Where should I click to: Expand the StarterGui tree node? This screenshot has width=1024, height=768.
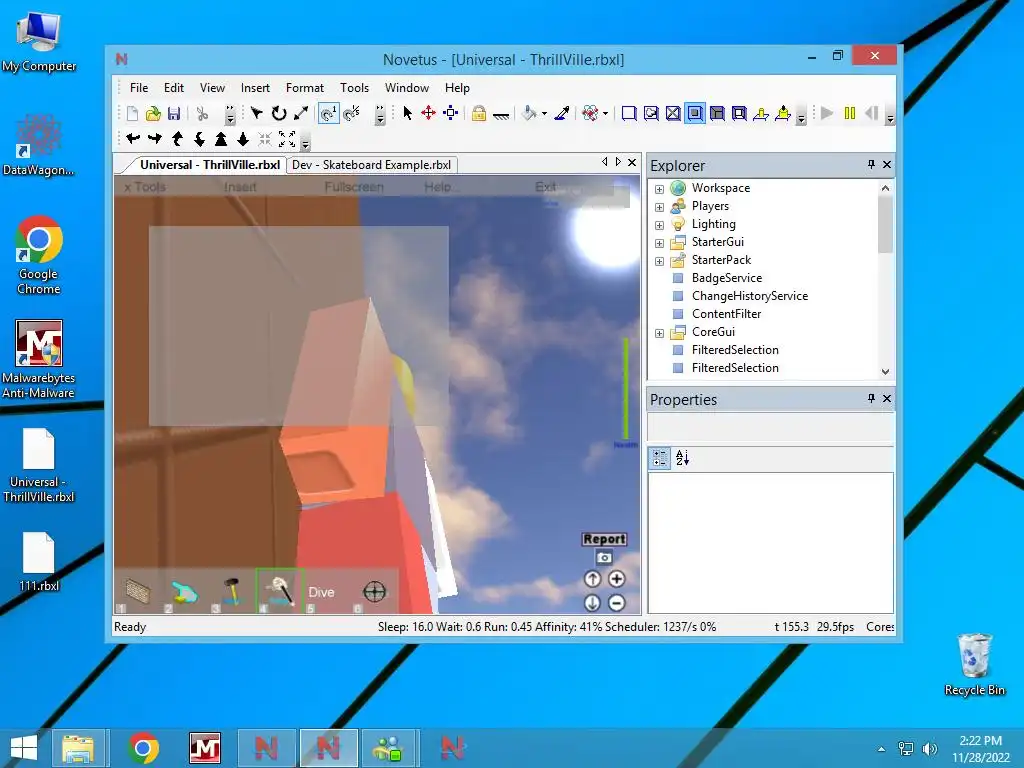(659, 243)
